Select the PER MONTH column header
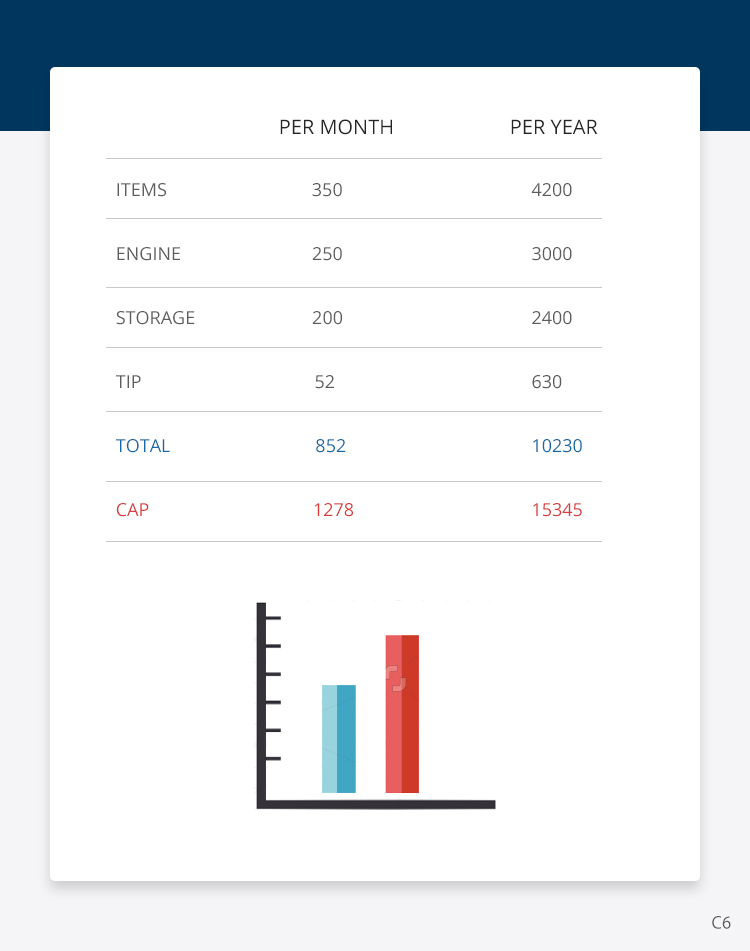750x951 pixels. click(336, 127)
